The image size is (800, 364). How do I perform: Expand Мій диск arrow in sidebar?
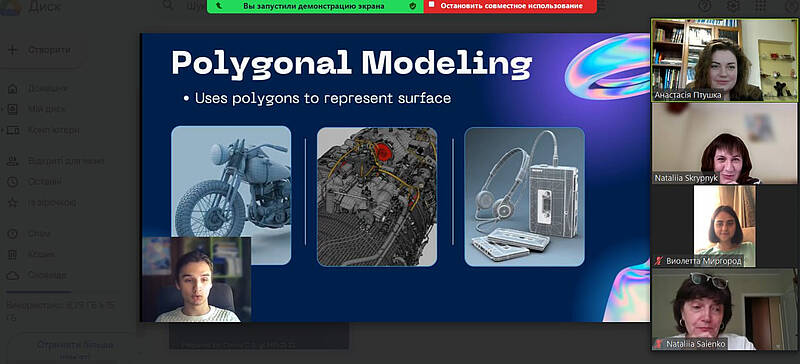3,109
